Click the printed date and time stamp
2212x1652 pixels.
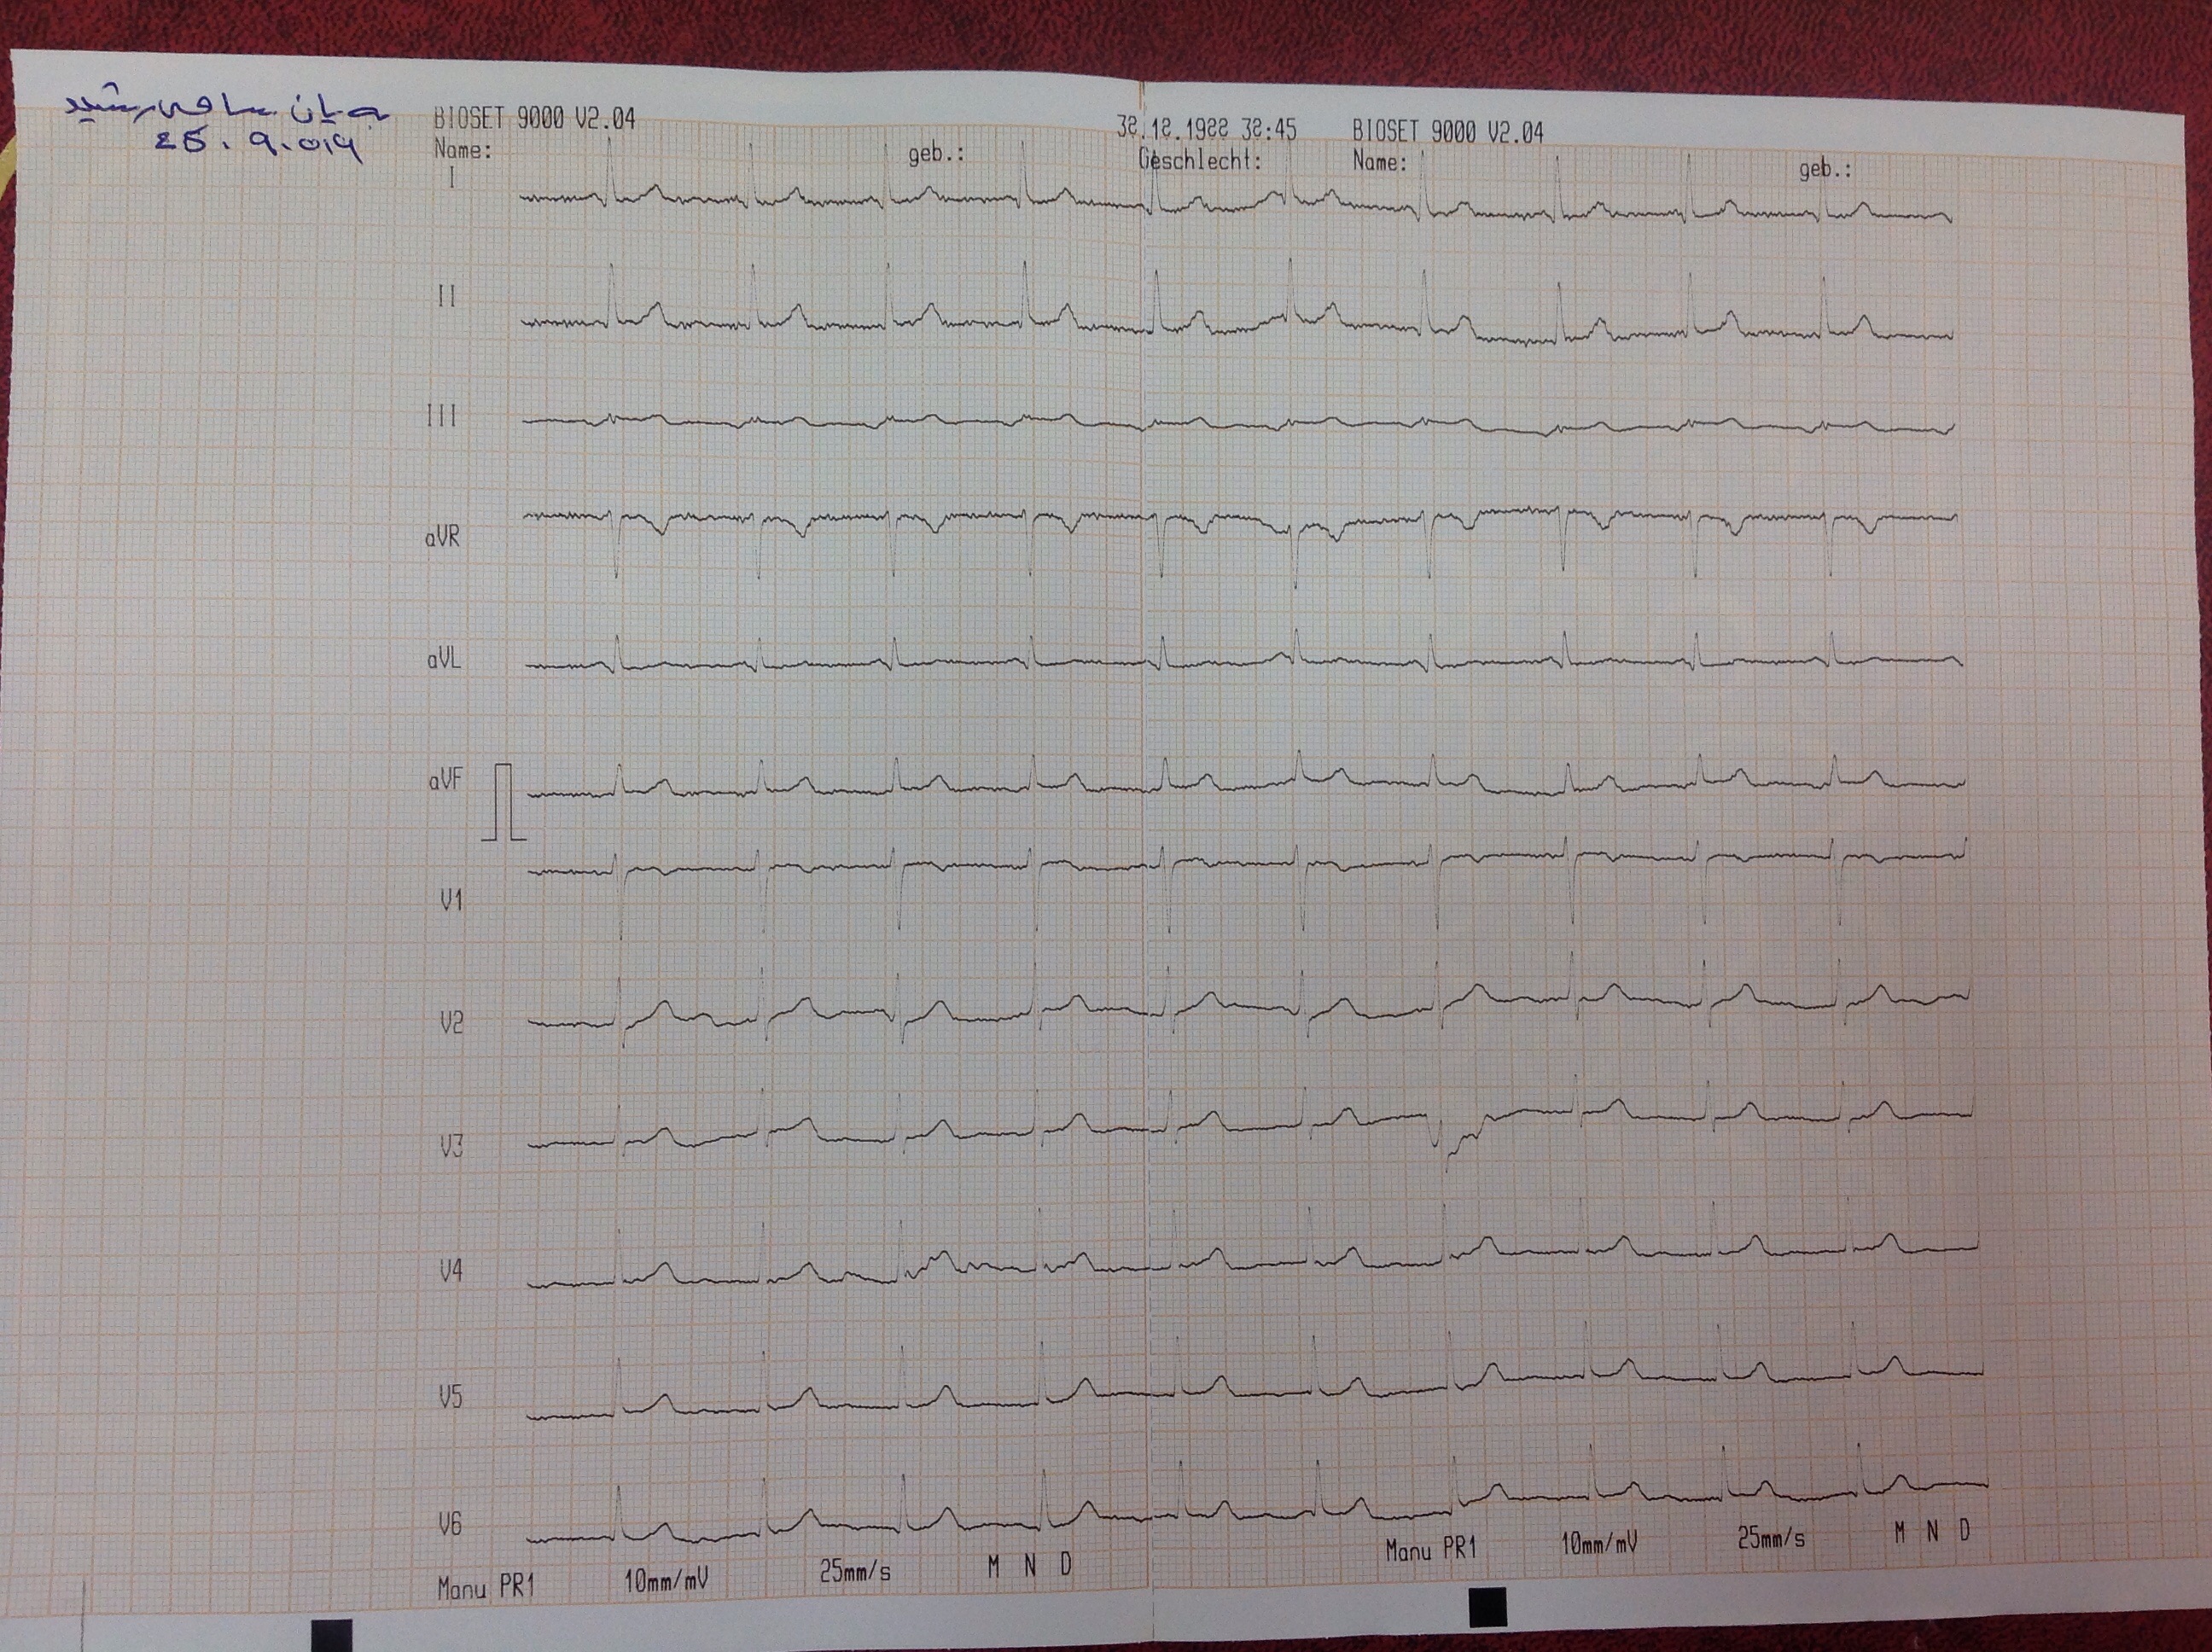(1207, 129)
